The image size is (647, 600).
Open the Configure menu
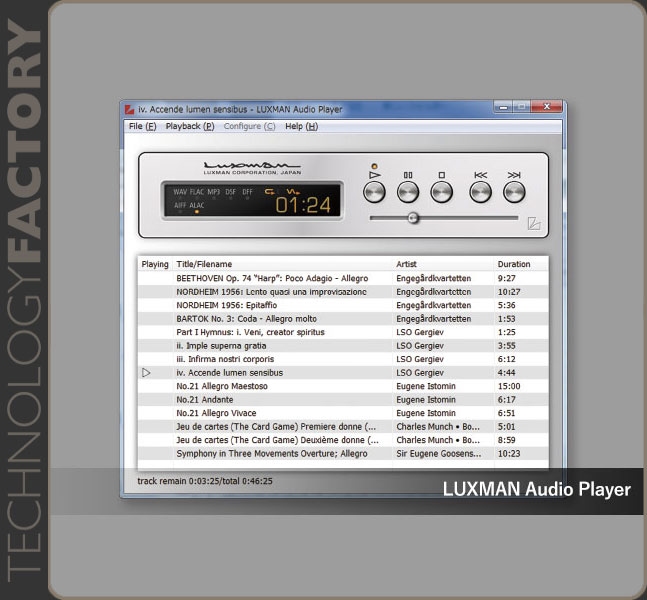[x=249, y=126]
